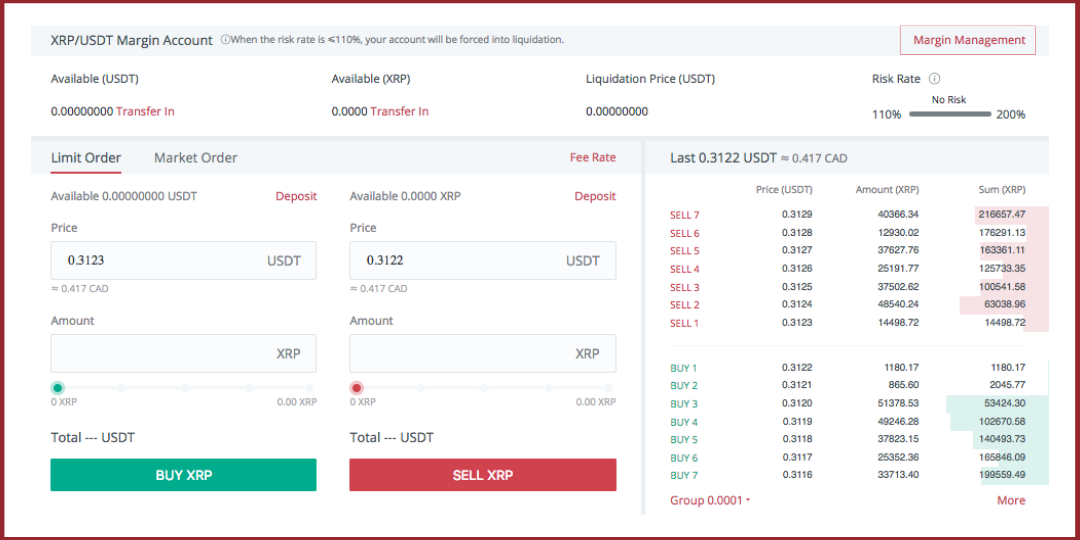This screenshot has height=540, width=1080.
Task: Click More below the order book
Action: pos(1011,501)
